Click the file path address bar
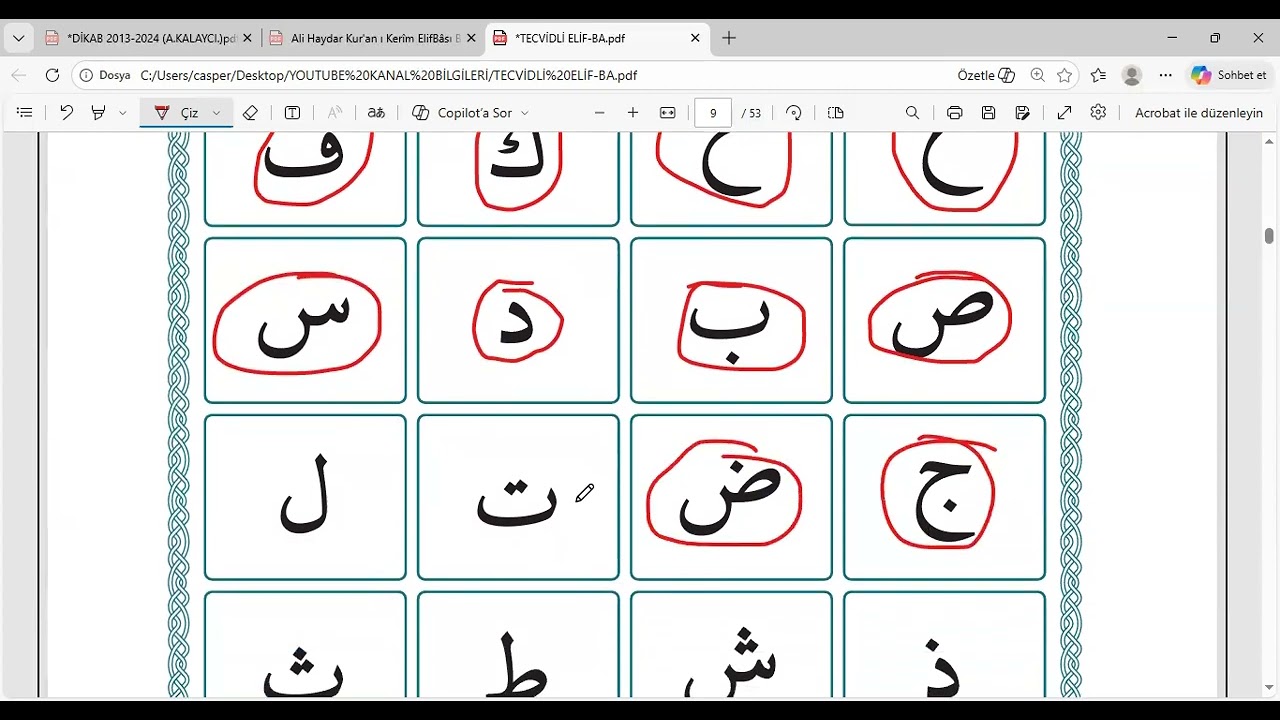This screenshot has width=1280, height=720. point(540,75)
